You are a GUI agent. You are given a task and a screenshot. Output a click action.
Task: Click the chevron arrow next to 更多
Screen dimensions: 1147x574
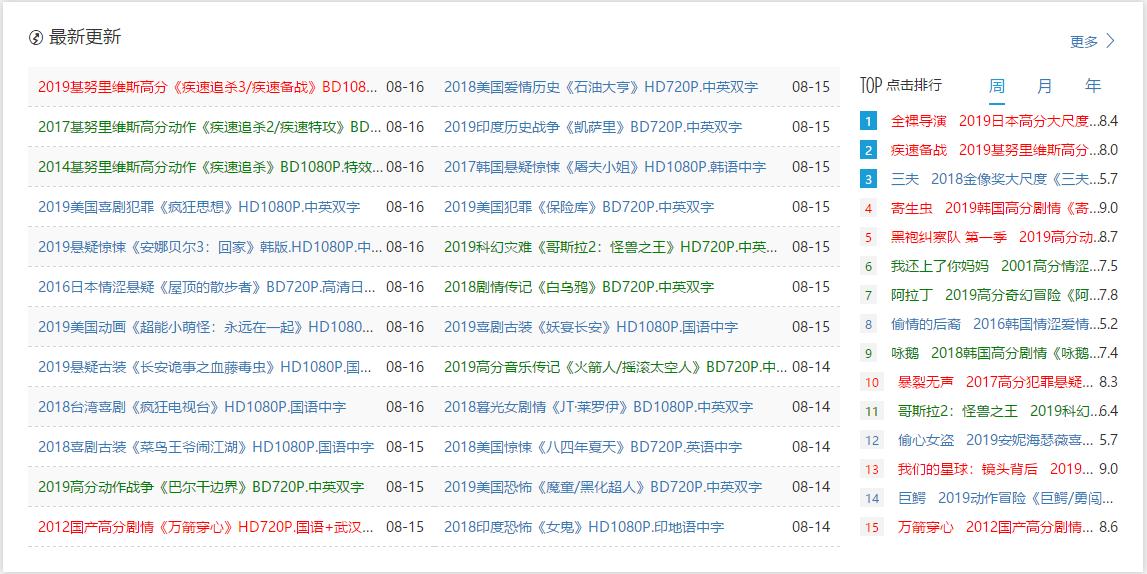coord(1111,41)
